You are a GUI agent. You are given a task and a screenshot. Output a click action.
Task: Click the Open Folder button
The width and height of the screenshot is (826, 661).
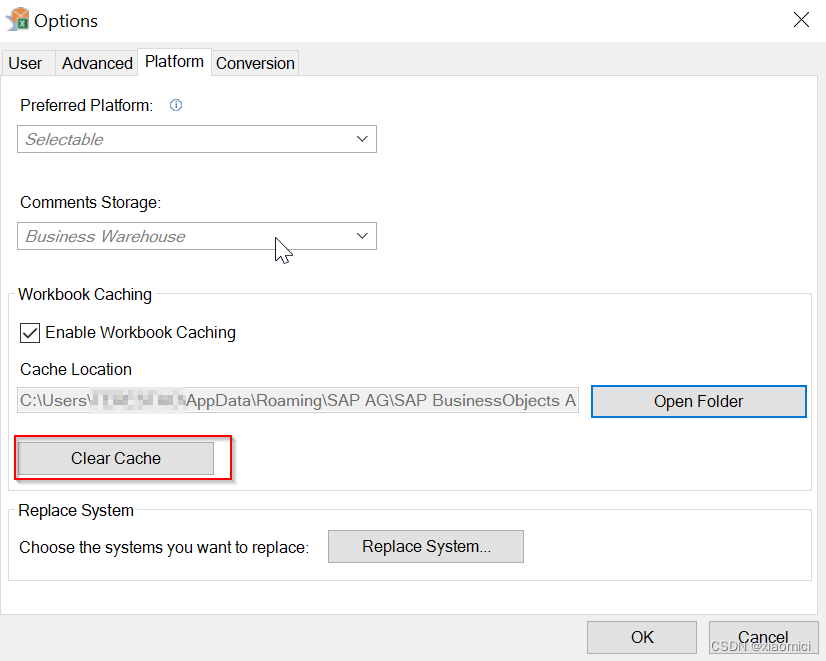(x=698, y=401)
